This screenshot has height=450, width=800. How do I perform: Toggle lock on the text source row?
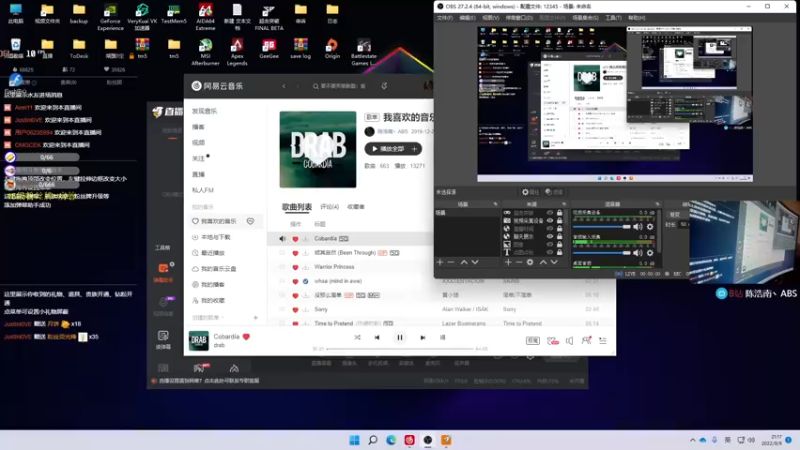[560, 252]
